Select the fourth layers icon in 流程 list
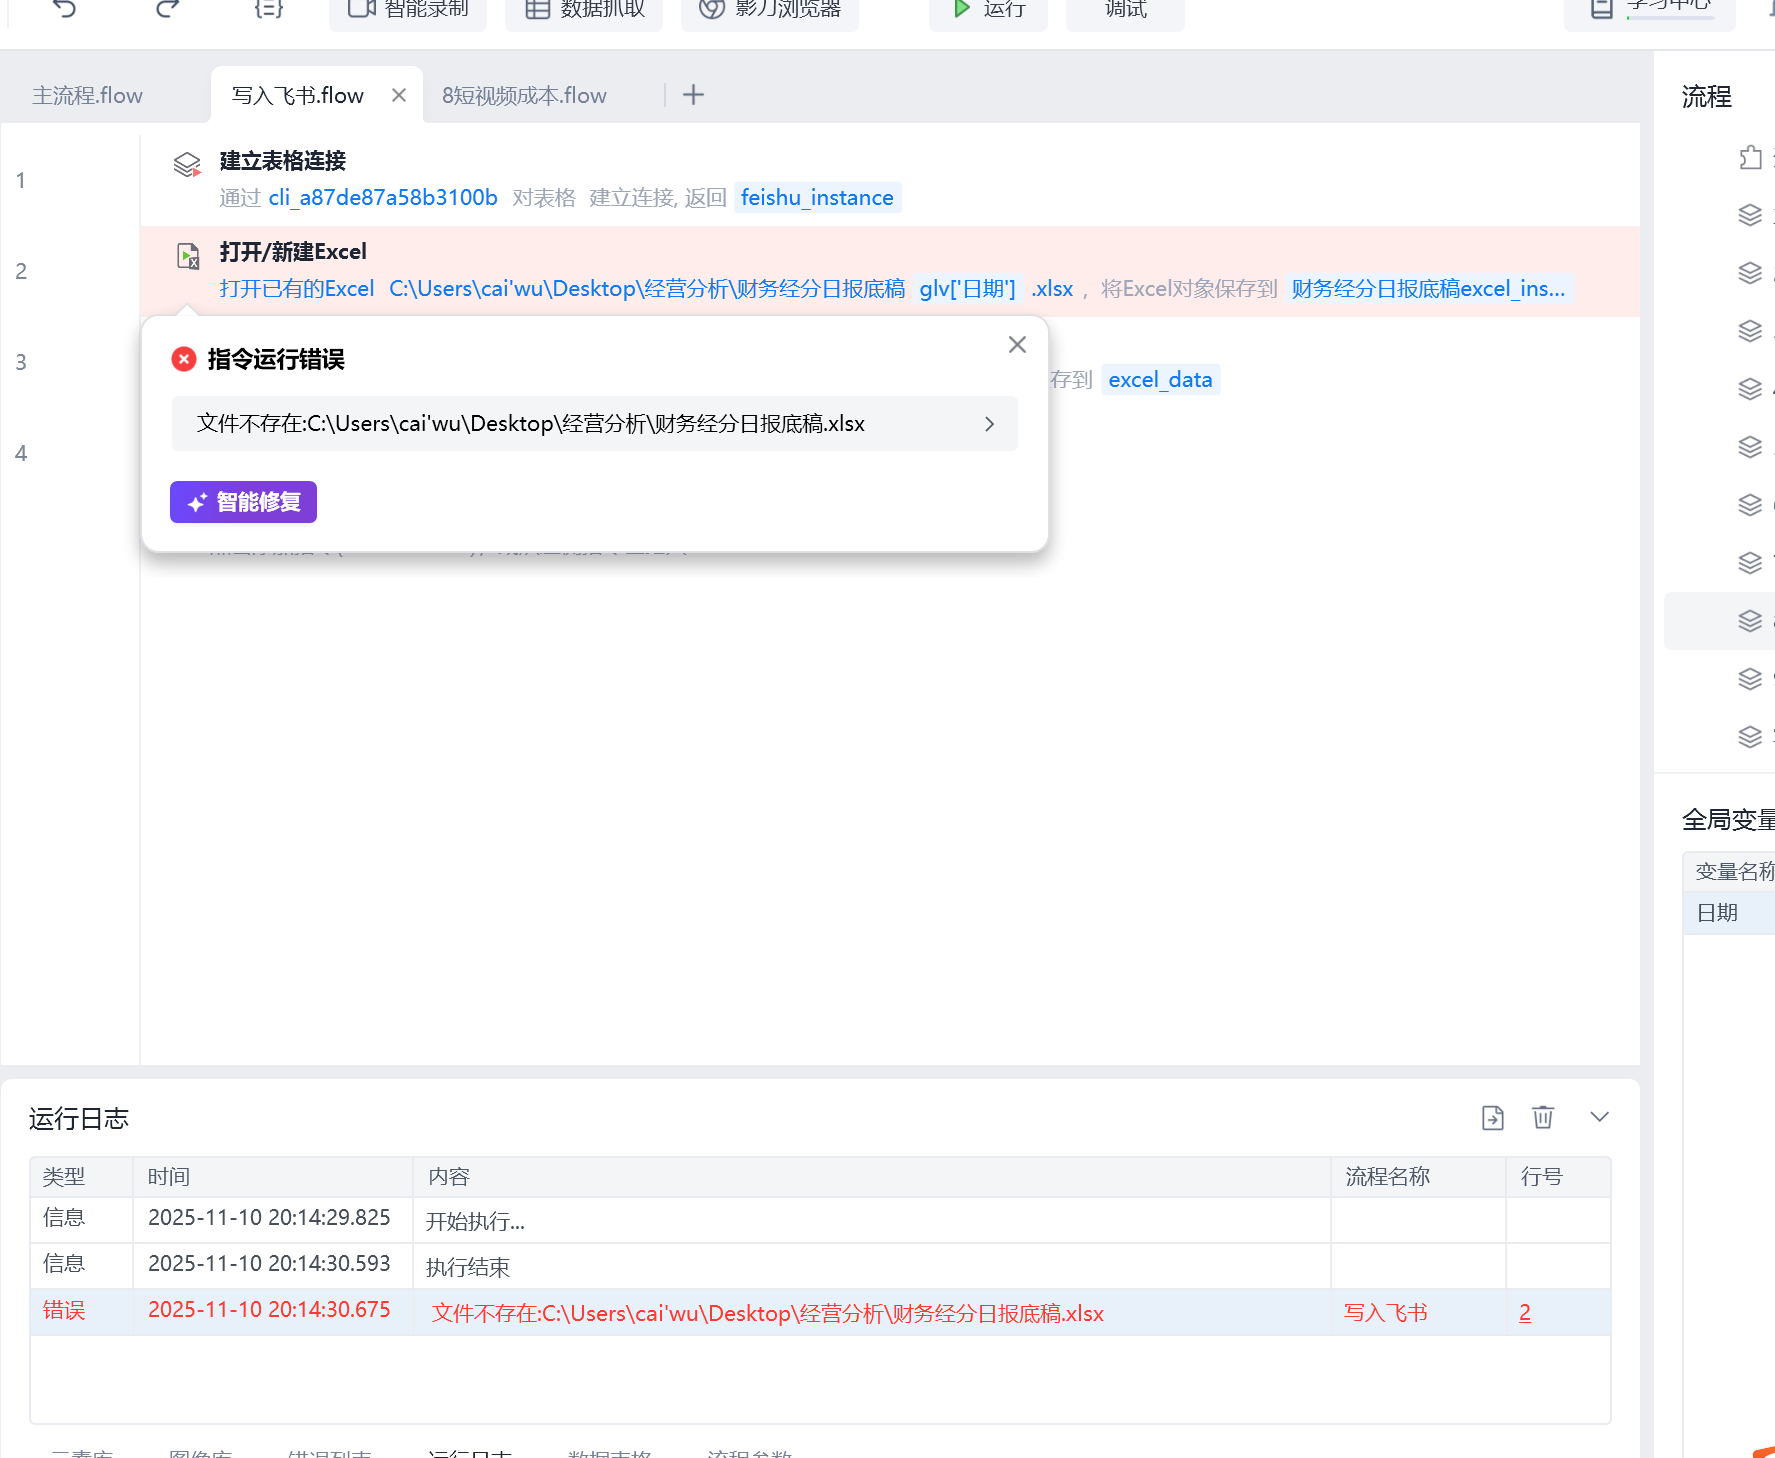The image size is (1775, 1458). [1749, 389]
